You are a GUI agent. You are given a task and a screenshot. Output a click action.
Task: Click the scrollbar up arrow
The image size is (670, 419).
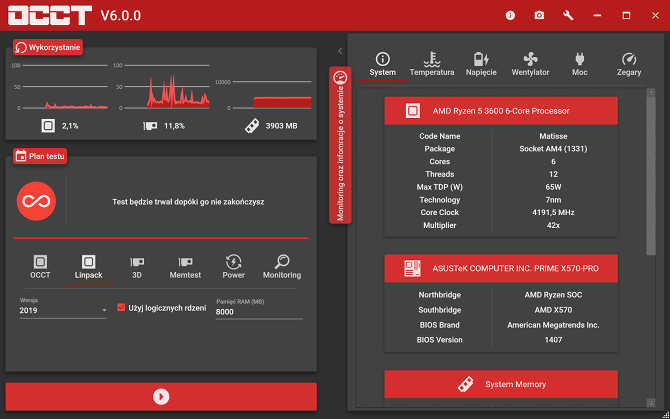click(651, 92)
